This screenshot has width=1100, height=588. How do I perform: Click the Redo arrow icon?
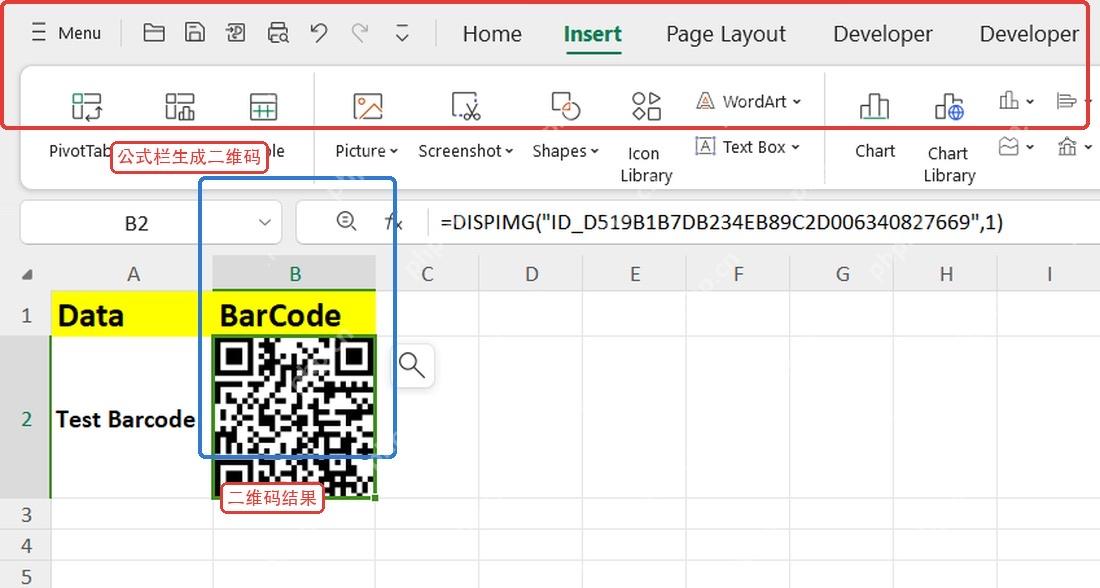[361, 33]
